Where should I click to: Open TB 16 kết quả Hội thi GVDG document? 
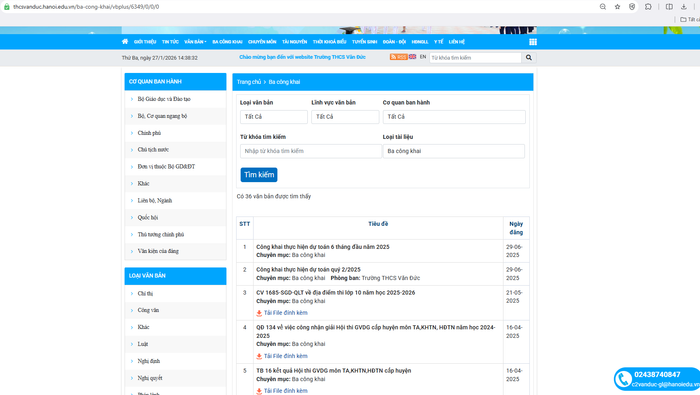tap(333, 370)
